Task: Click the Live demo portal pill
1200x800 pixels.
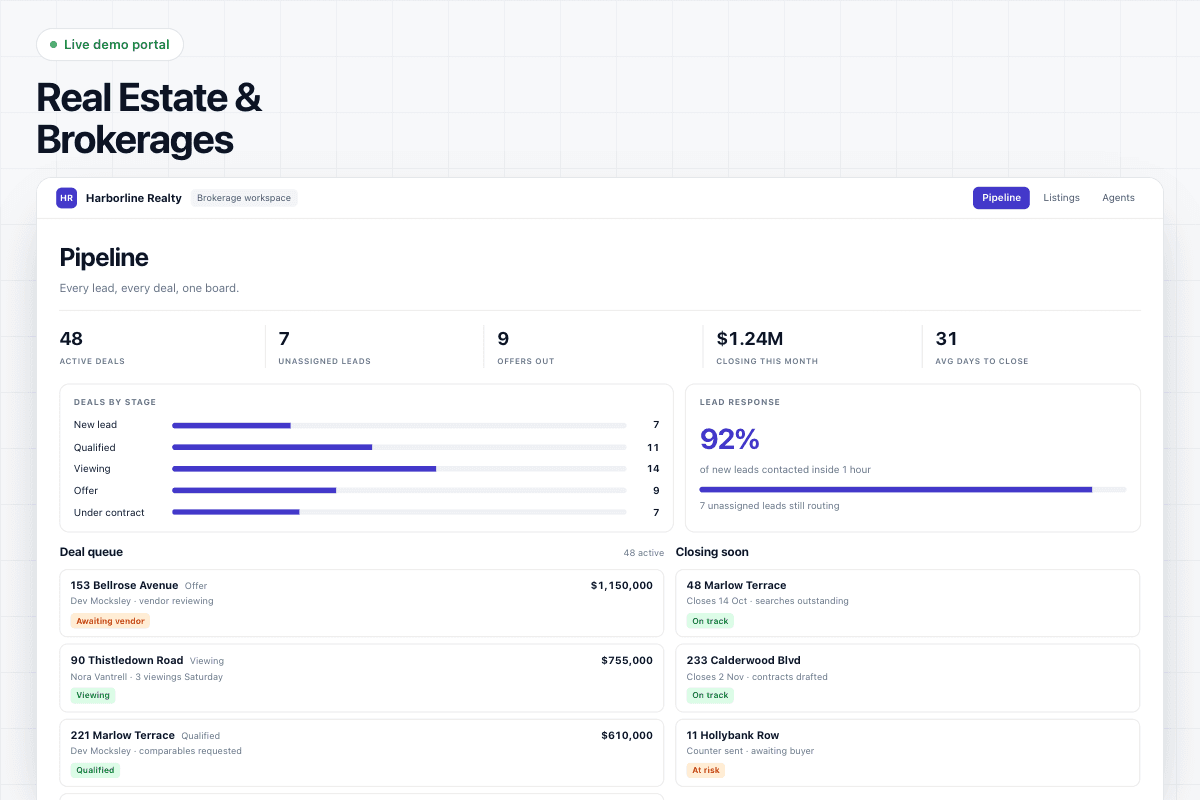Action: pos(110,45)
